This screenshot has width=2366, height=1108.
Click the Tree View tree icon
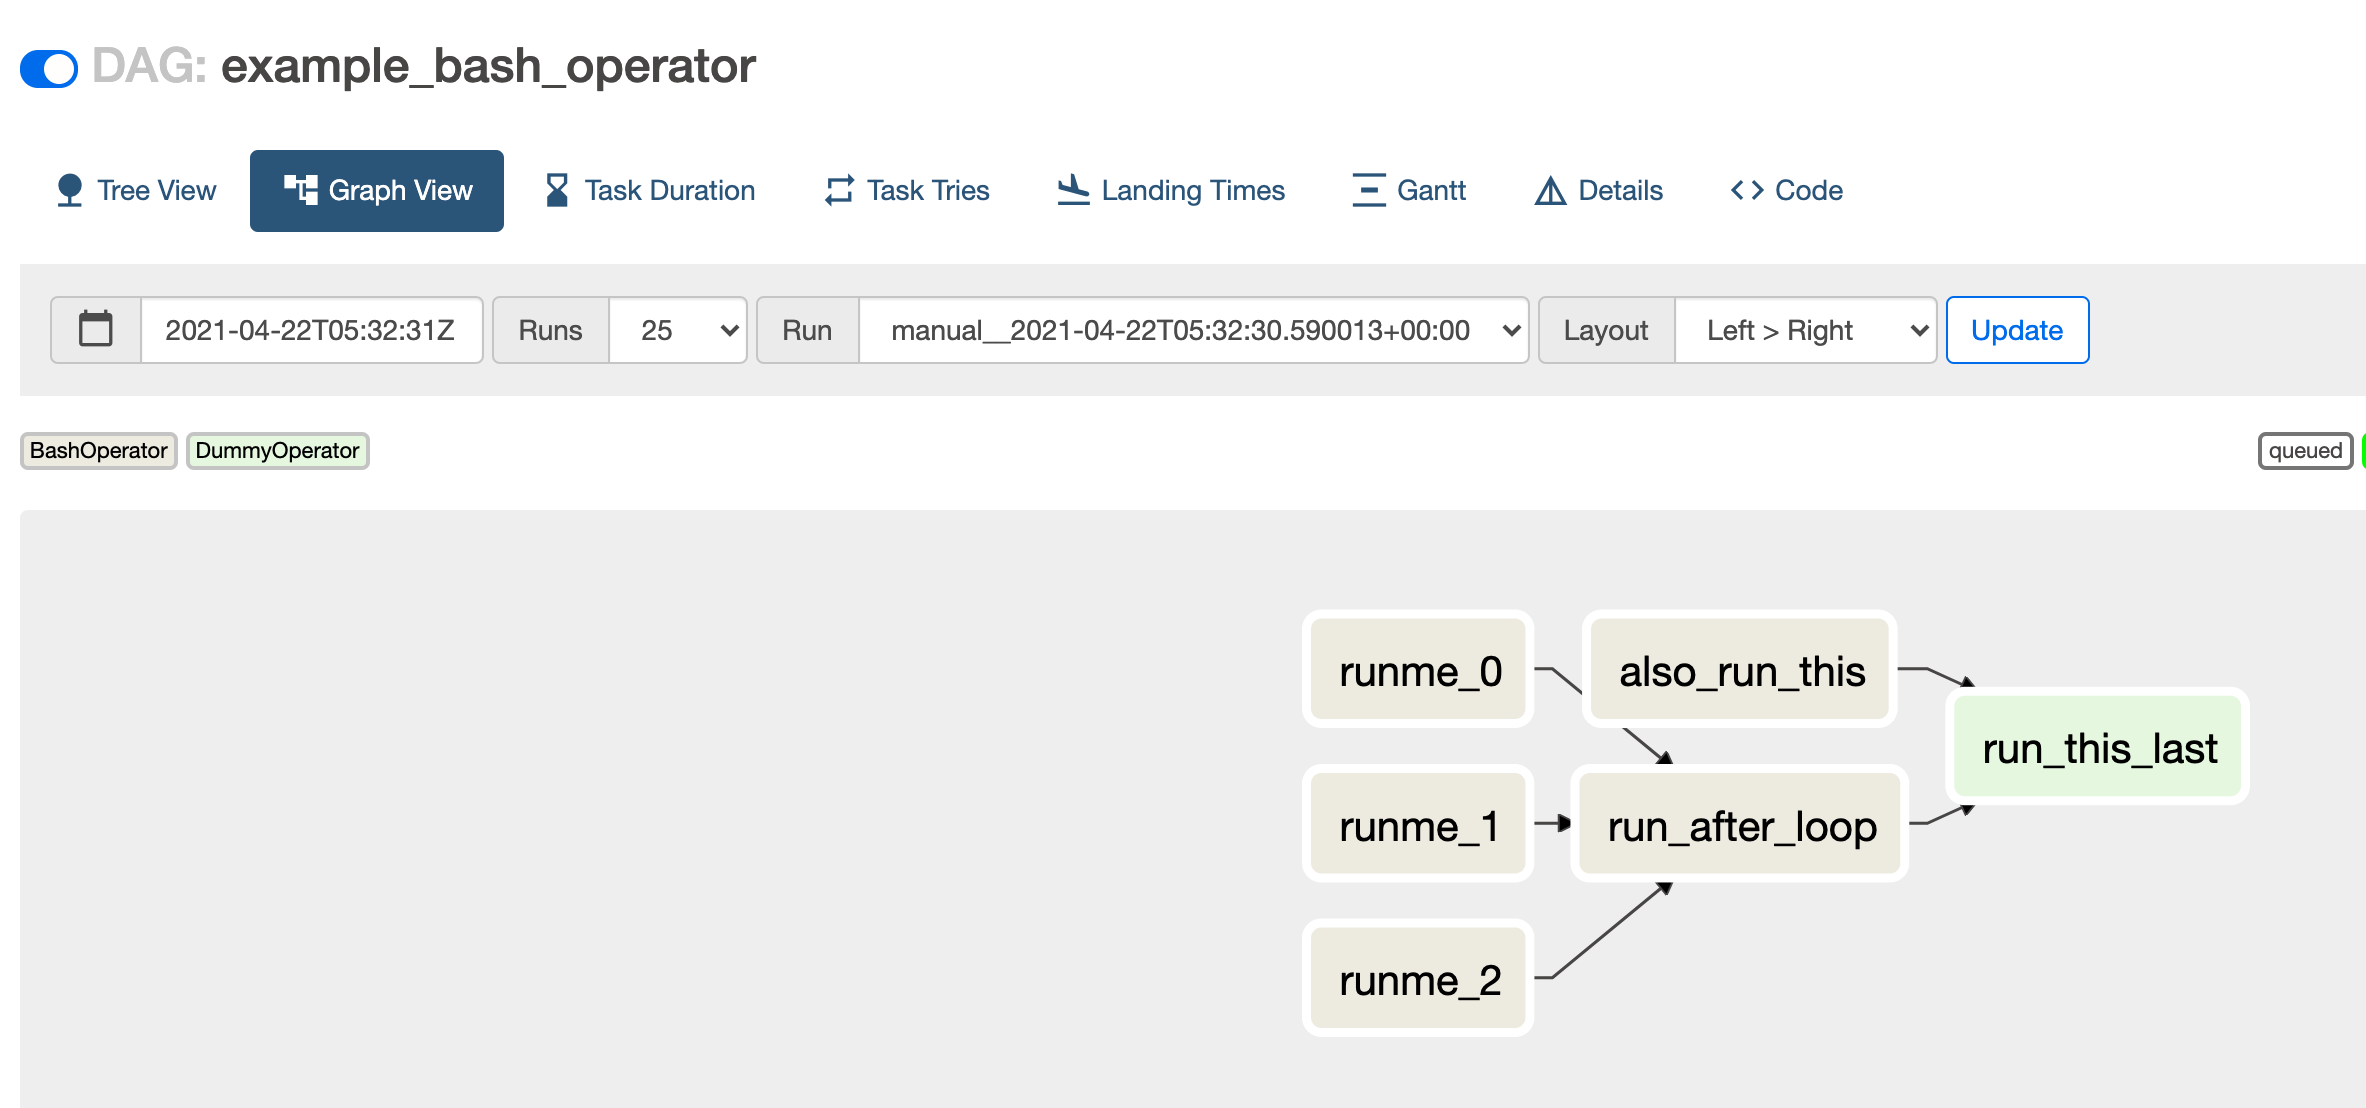pos(69,190)
